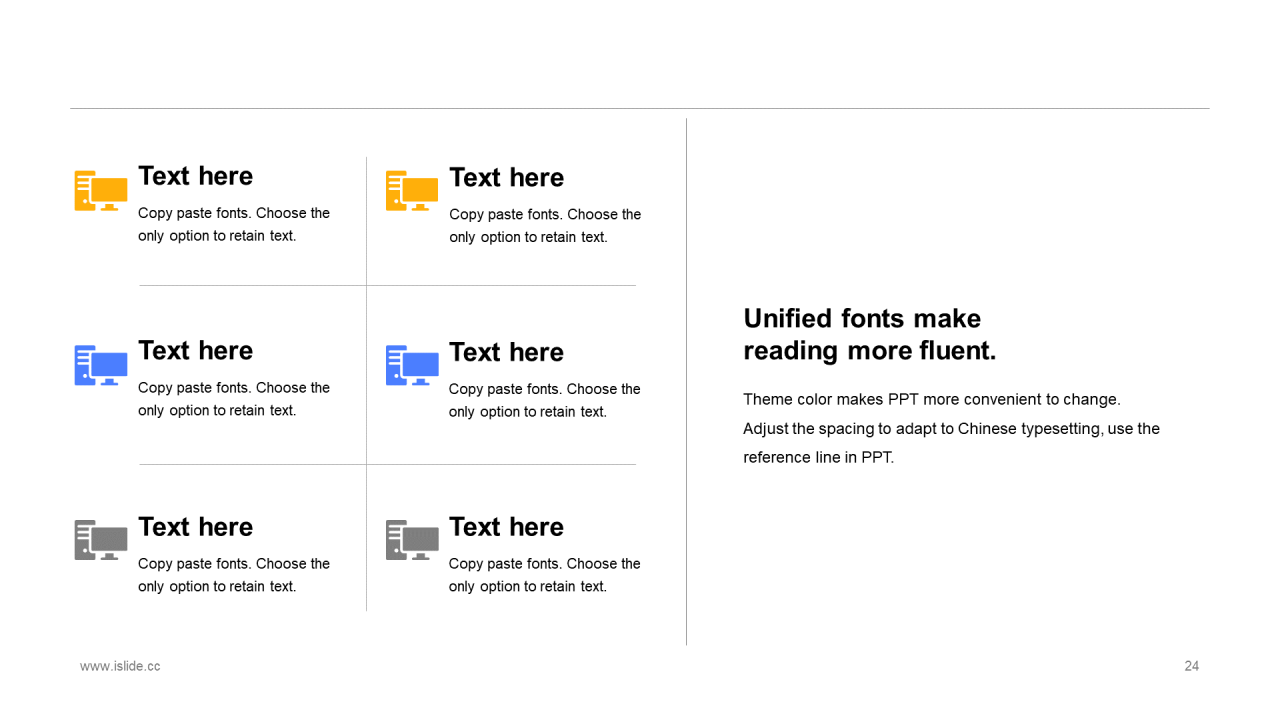The image size is (1280, 720).
Task: Open the www.islide.cc footer link
Action: click(x=120, y=666)
